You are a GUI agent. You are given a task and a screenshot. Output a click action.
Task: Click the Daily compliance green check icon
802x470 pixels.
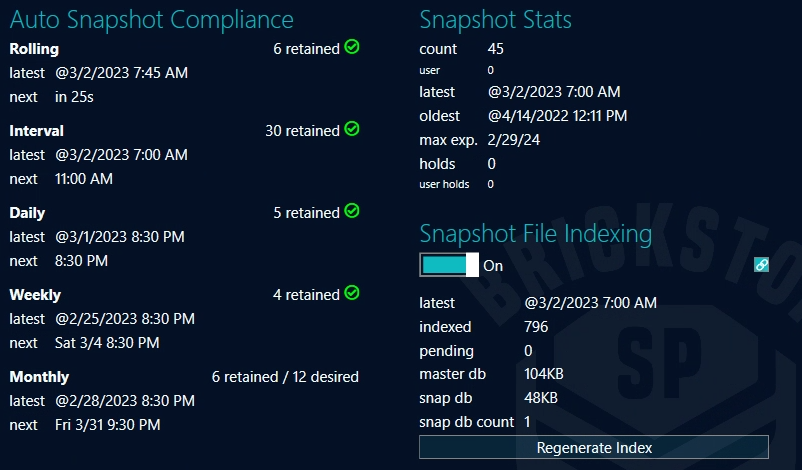coord(352,211)
